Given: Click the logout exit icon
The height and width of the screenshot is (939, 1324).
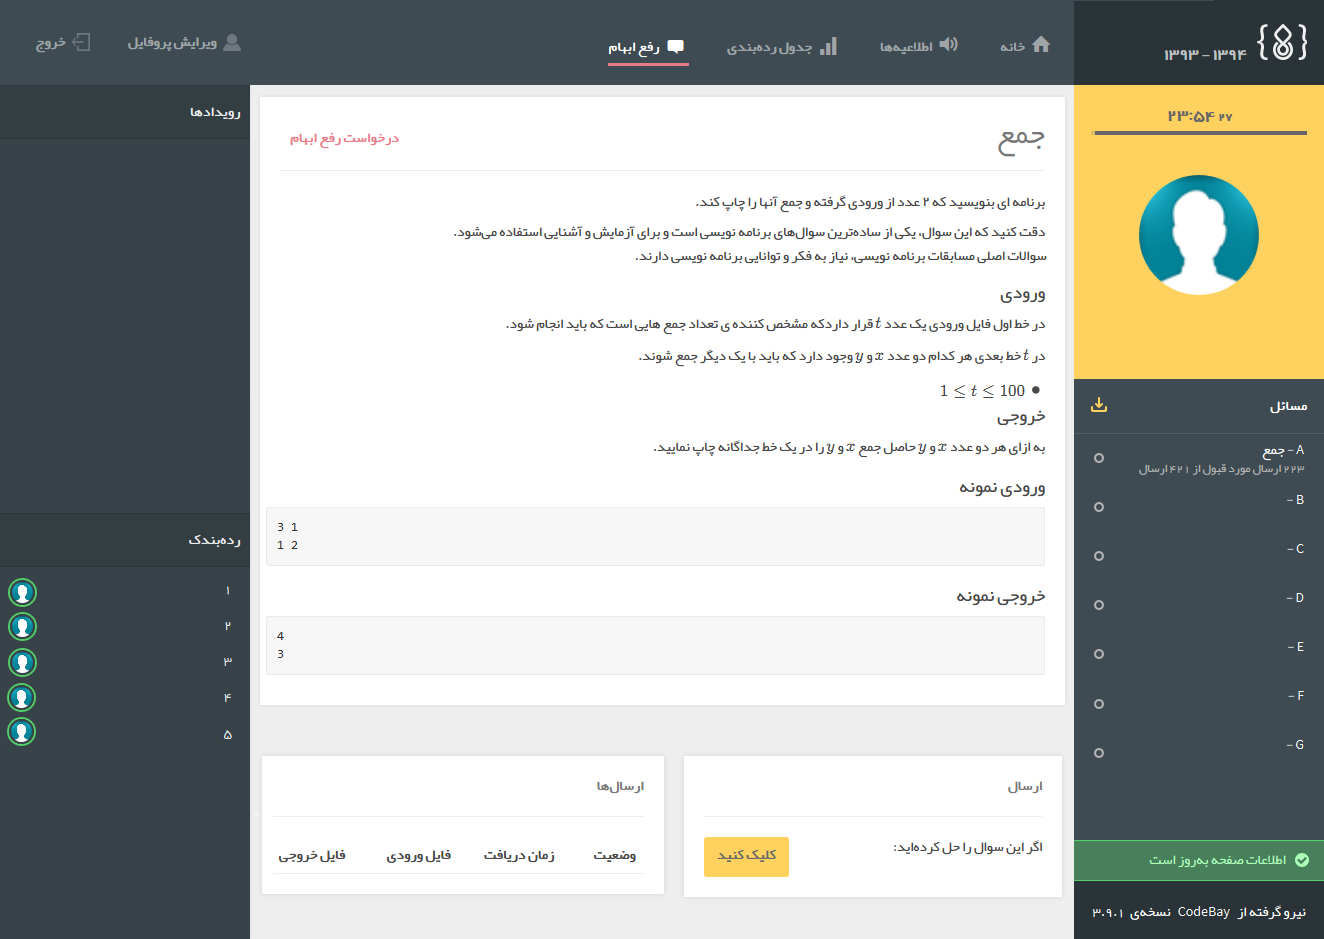Looking at the screenshot, I should [x=81, y=43].
